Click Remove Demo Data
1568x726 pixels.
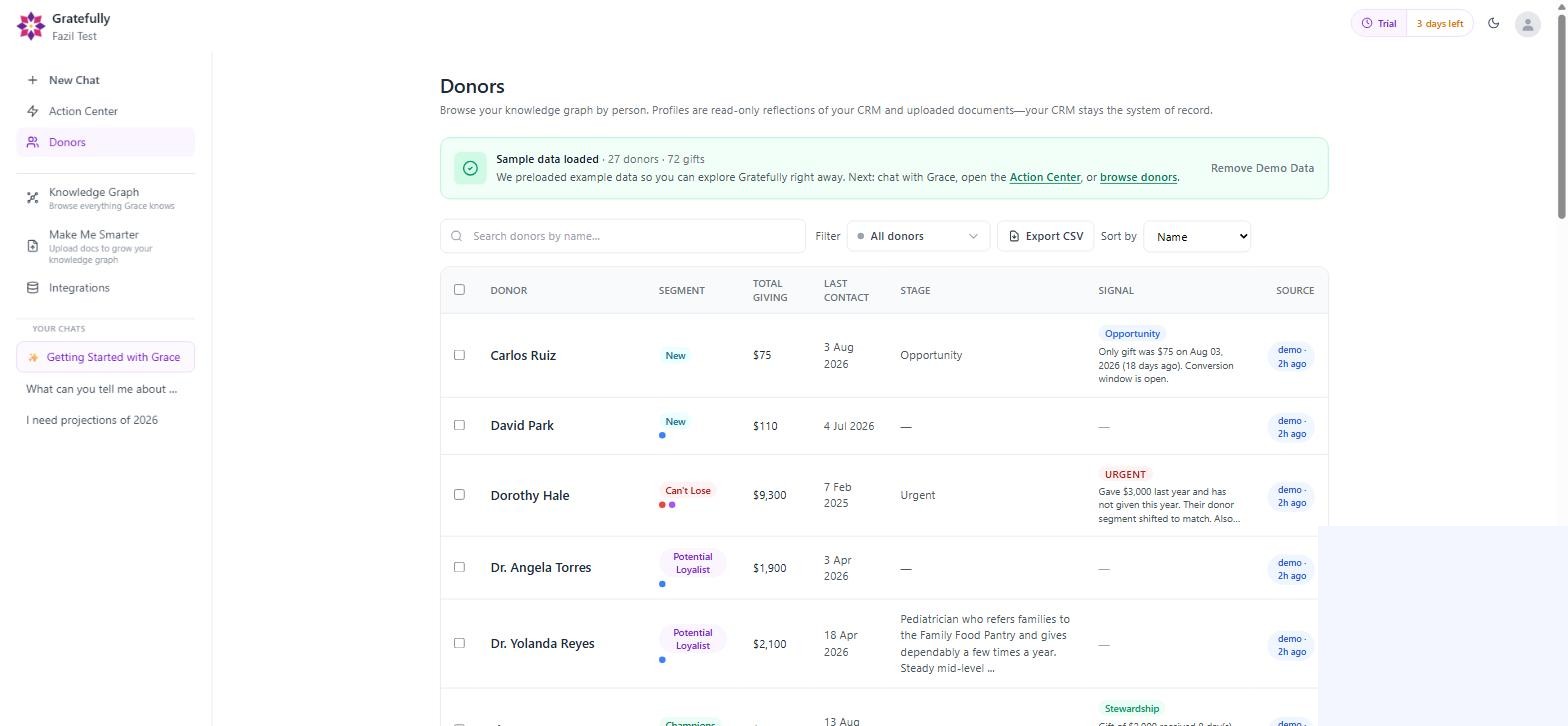pos(1262,168)
